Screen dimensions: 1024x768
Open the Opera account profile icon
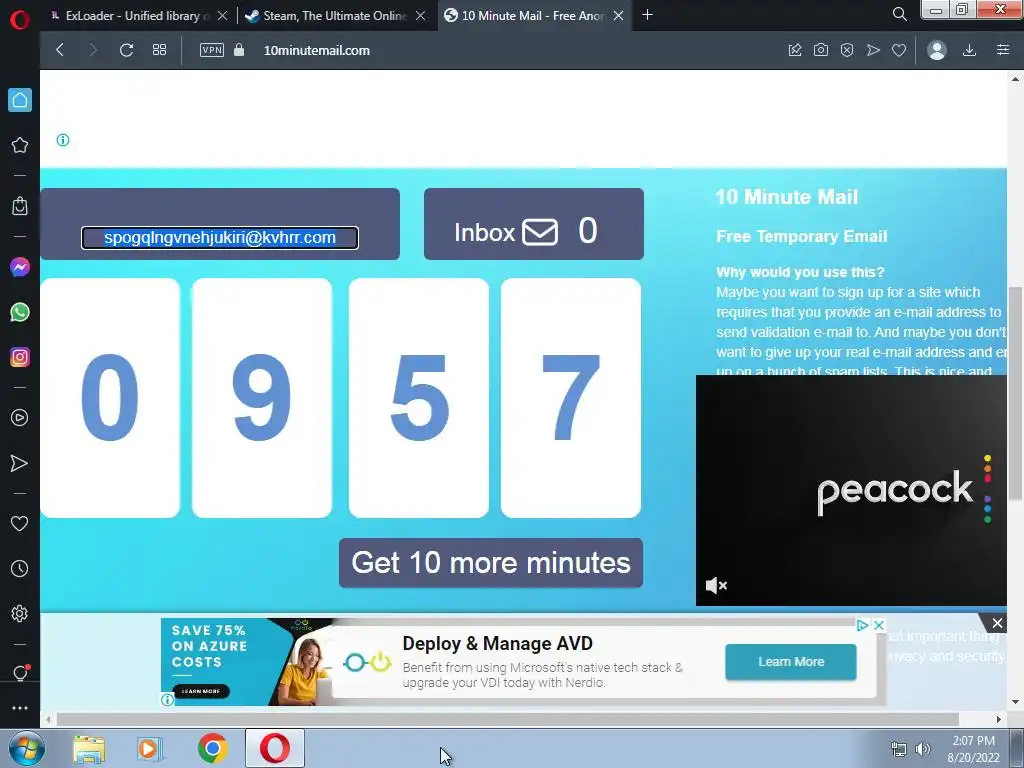point(937,50)
